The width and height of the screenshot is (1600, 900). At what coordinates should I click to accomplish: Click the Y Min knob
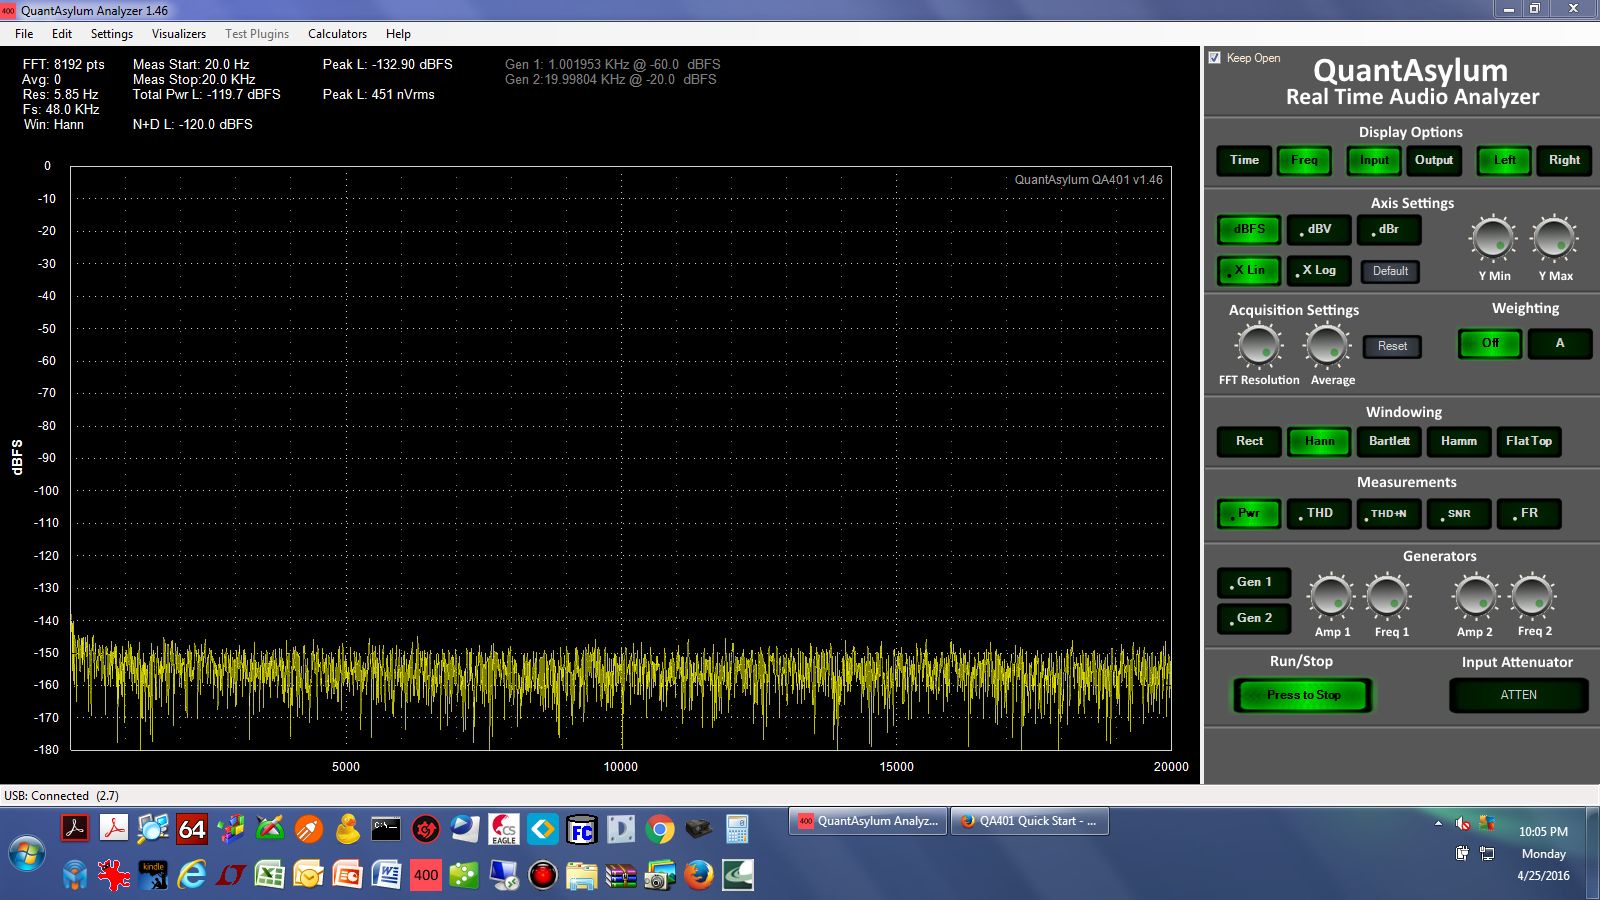pyautogui.click(x=1493, y=239)
